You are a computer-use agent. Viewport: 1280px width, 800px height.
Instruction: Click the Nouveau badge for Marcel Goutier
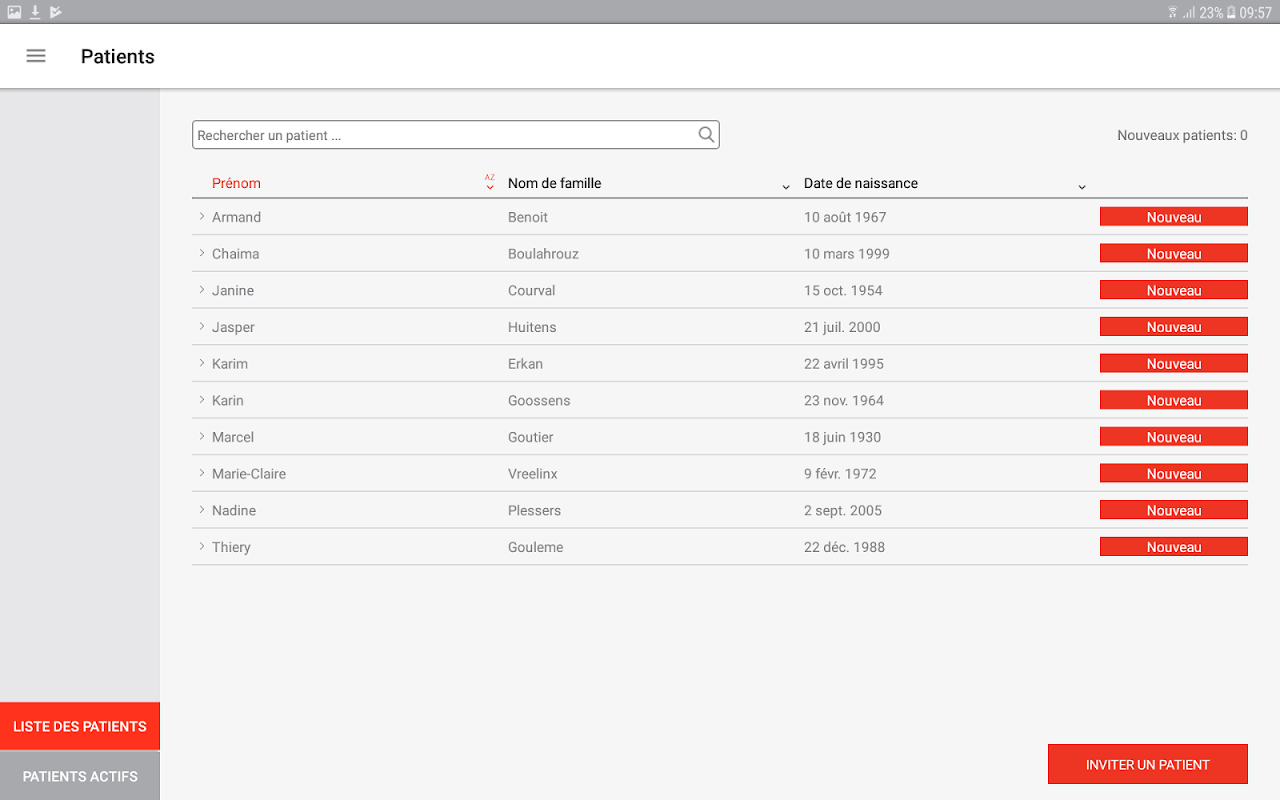(1173, 437)
